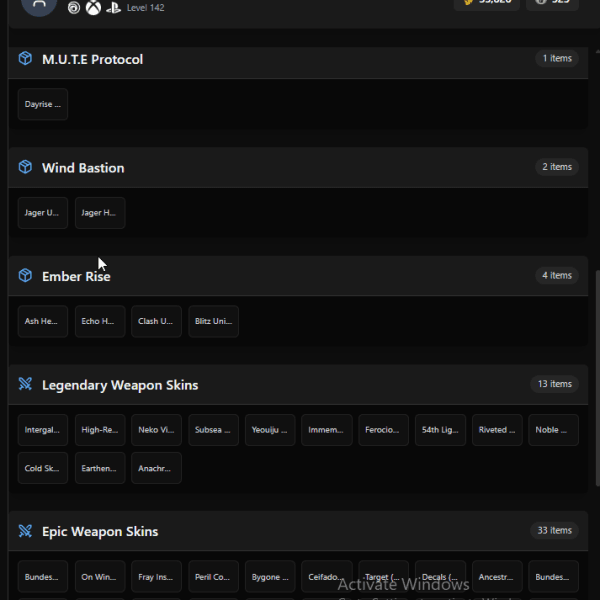The height and width of the screenshot is (600, 600).
Task: Click the Wind Bastion box icon
Action: coord(25,167)
